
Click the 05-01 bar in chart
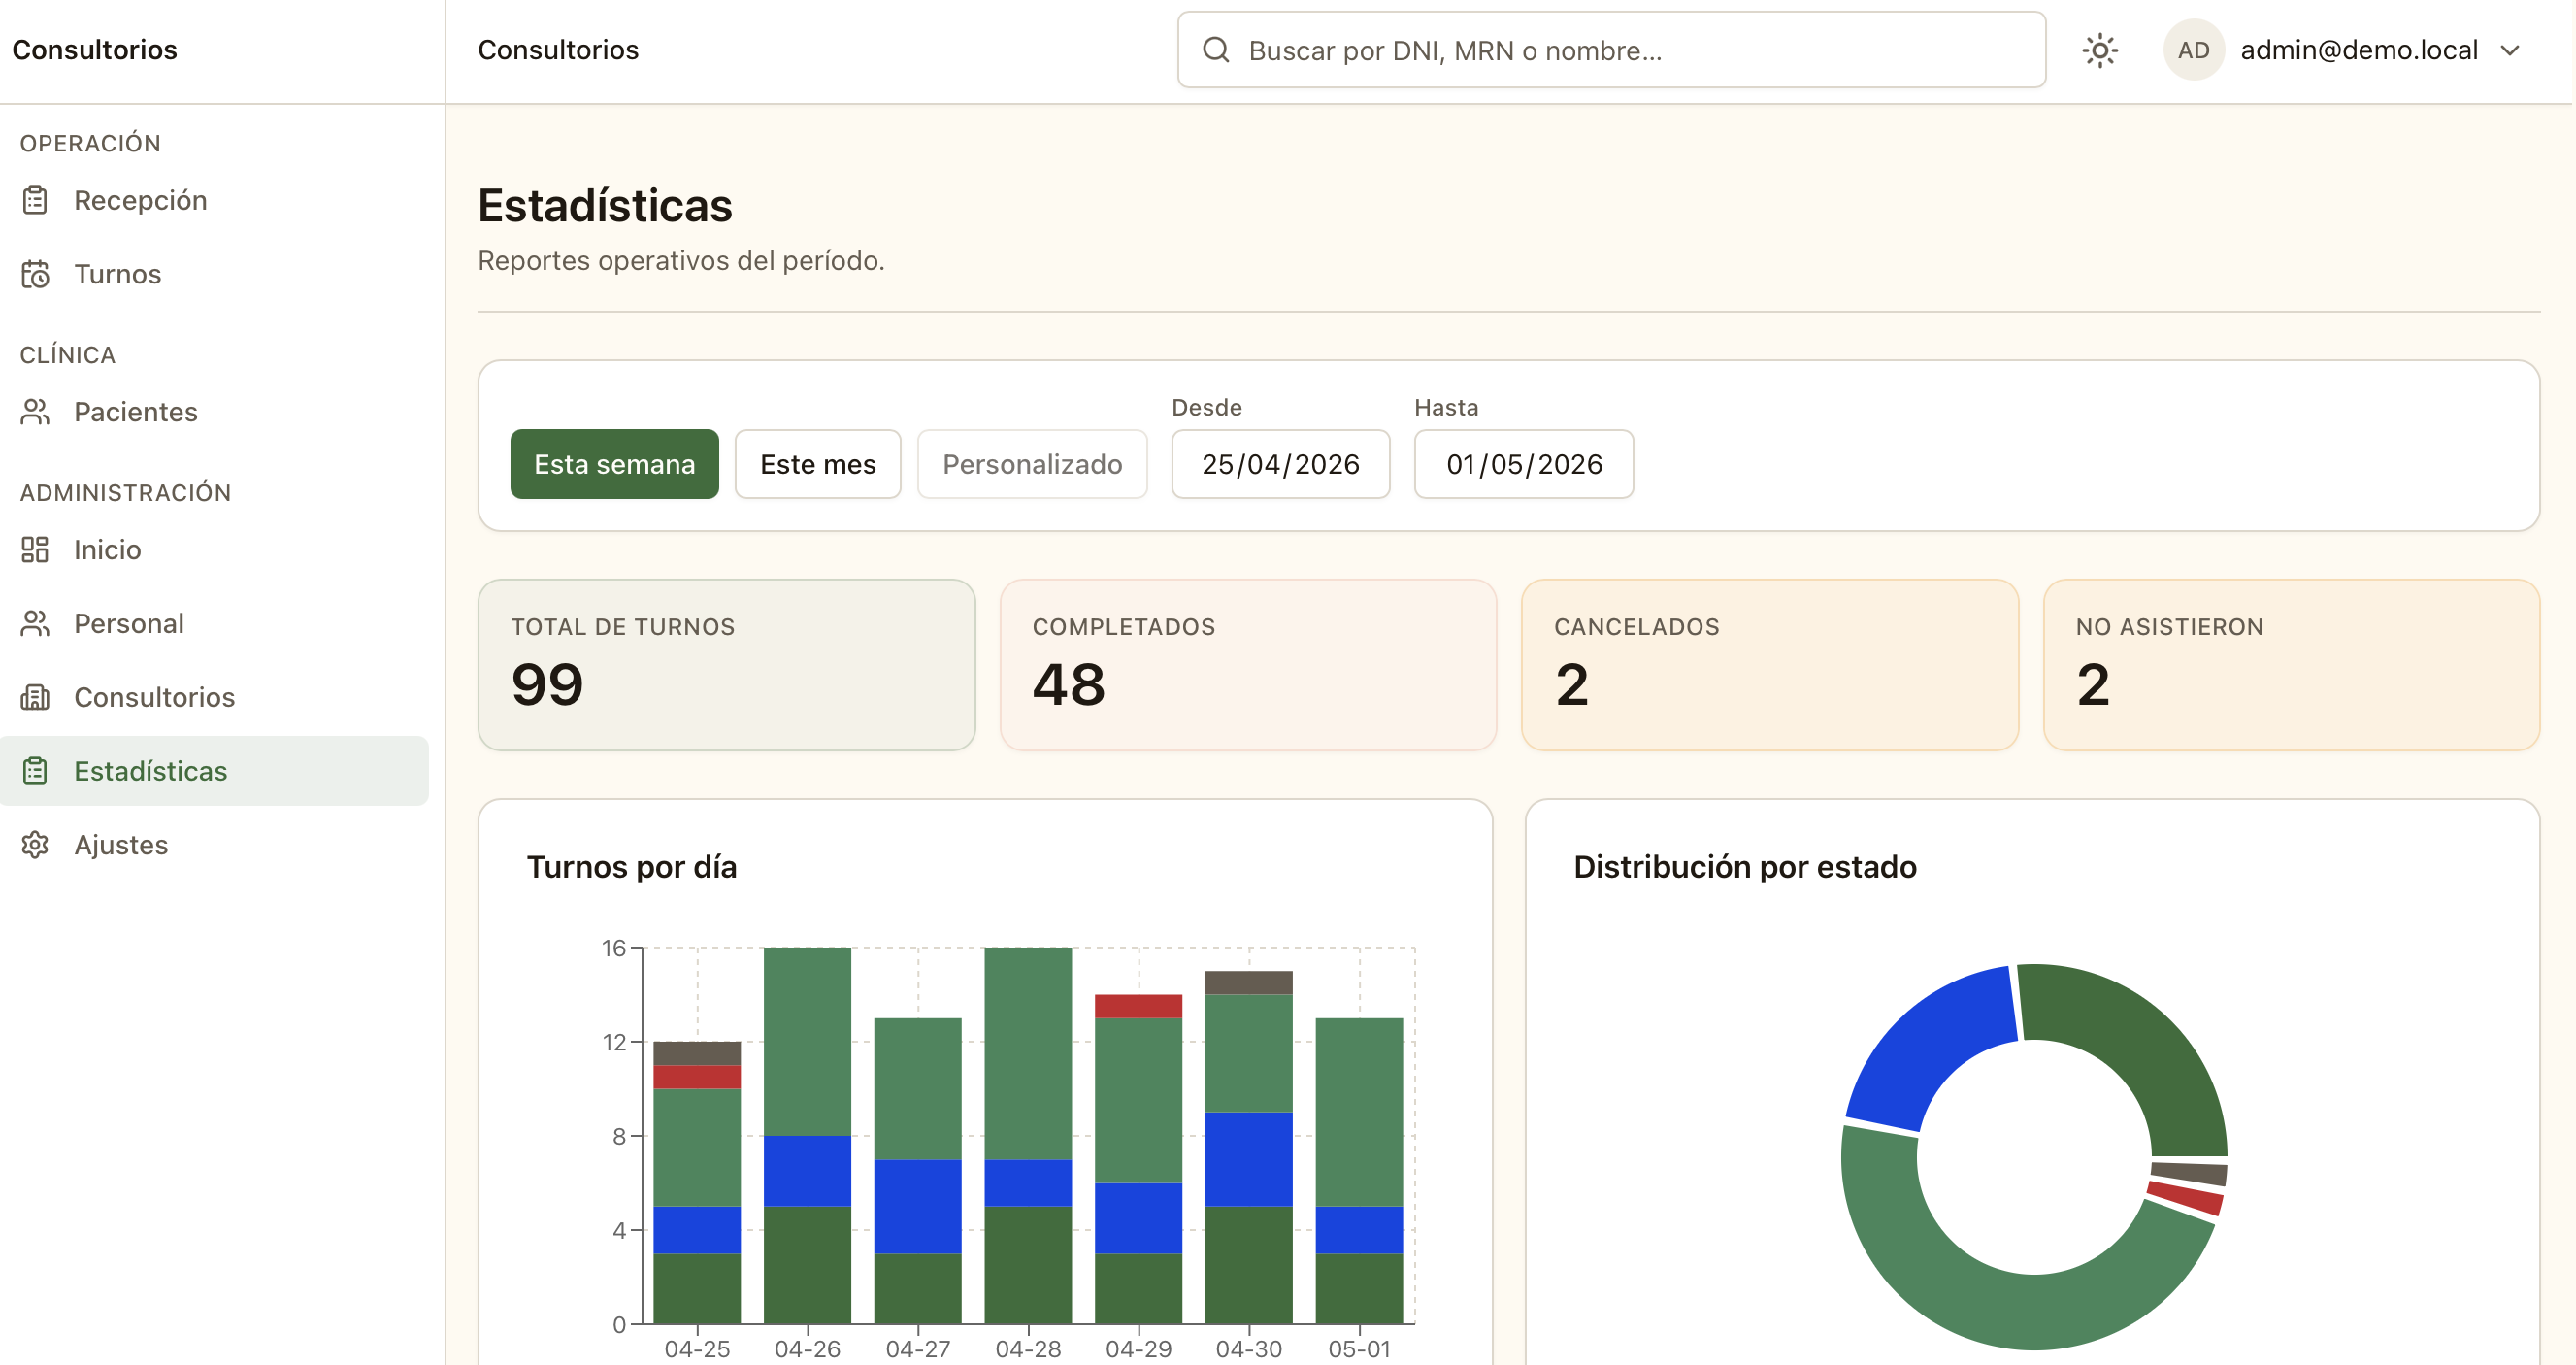coord(1359,1171)
